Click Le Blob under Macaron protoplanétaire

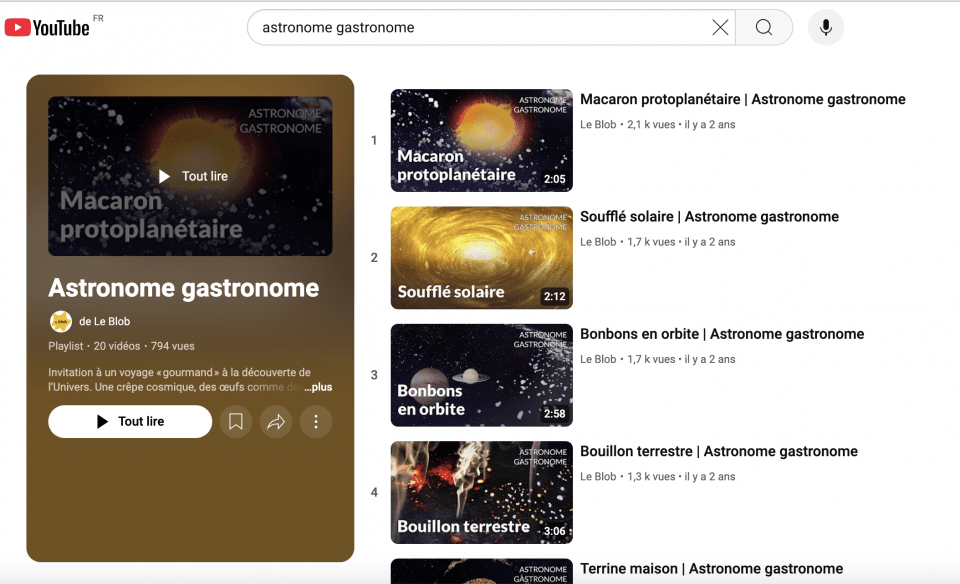(x=598, y=124)
